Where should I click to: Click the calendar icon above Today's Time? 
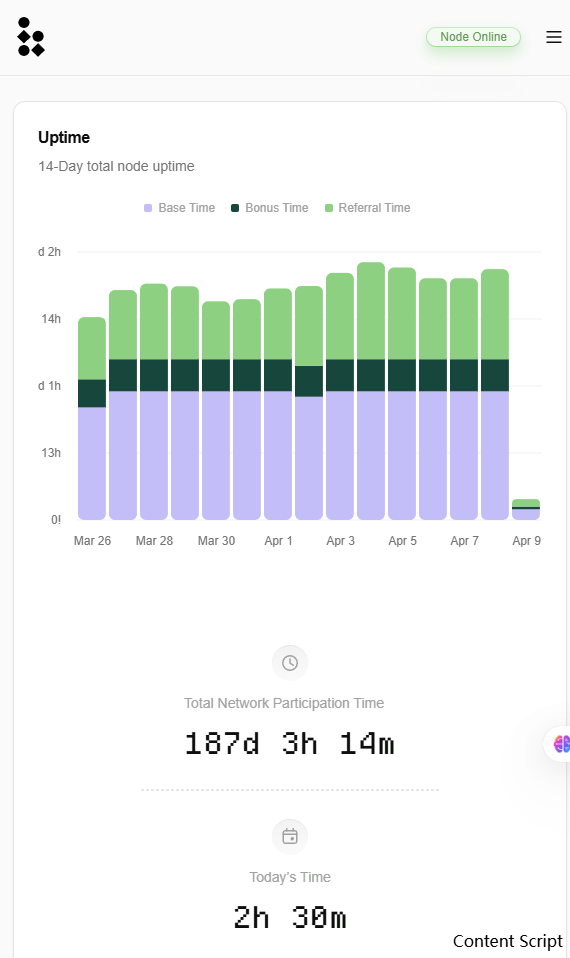(x=290, y=836)
